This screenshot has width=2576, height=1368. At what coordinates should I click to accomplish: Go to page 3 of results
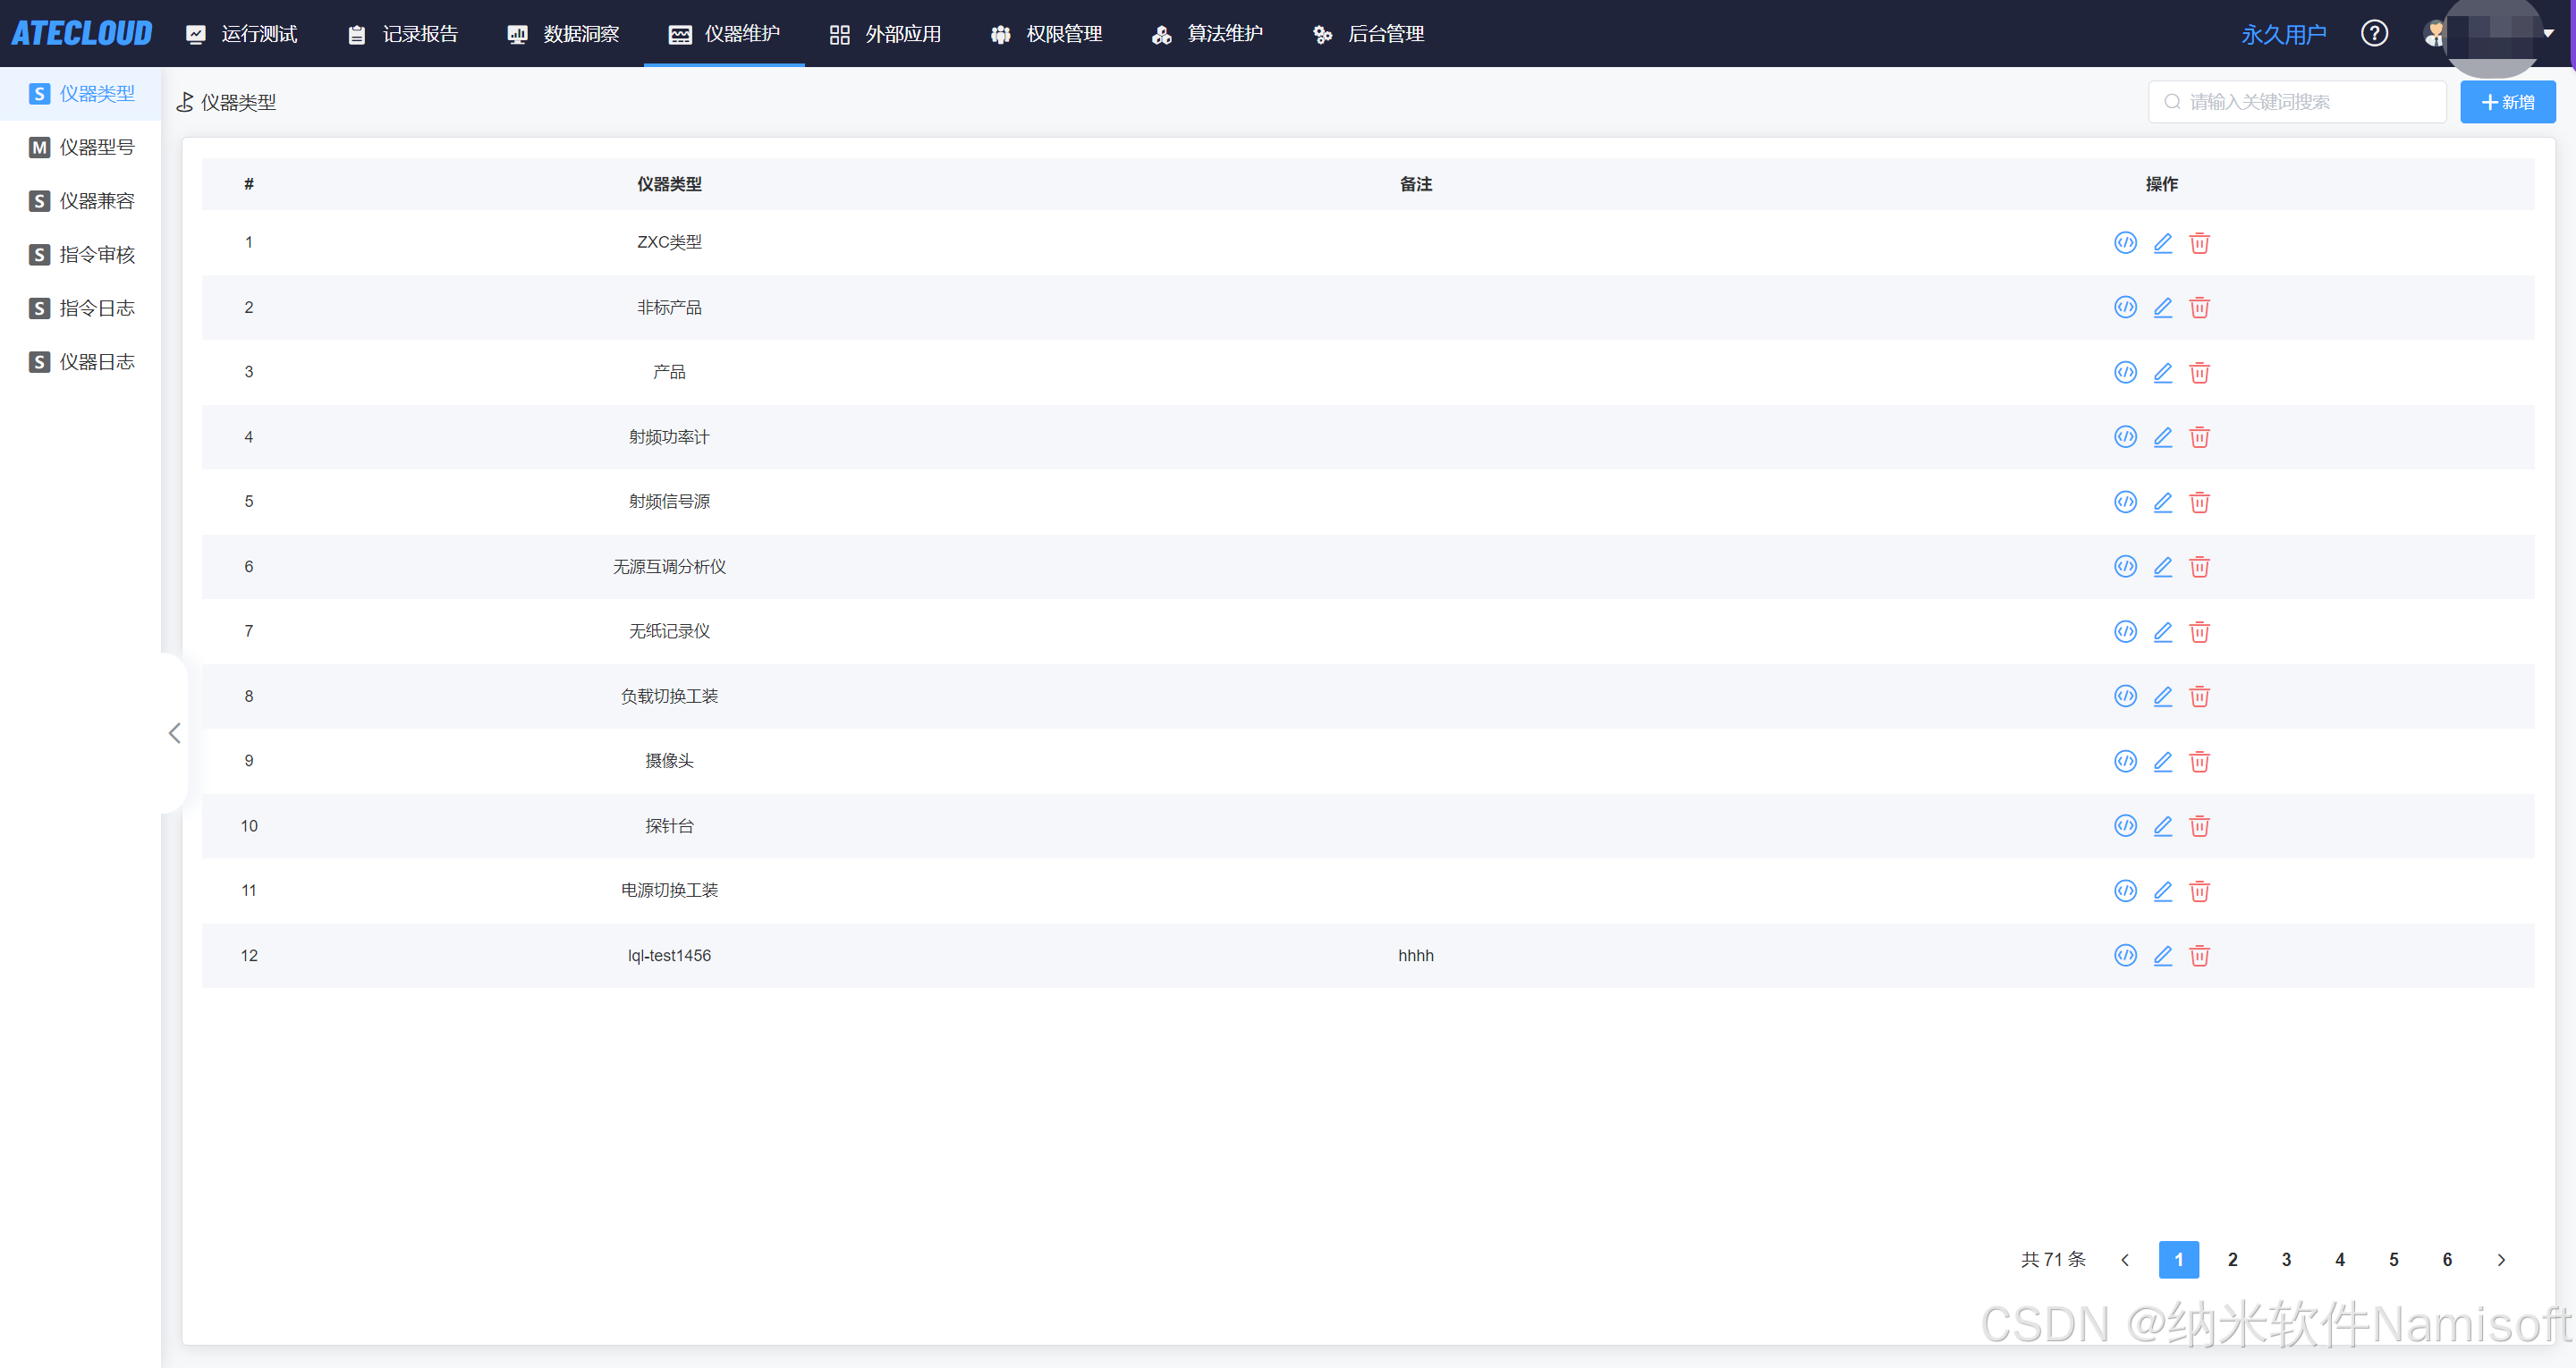(x=2286, y=1259)
